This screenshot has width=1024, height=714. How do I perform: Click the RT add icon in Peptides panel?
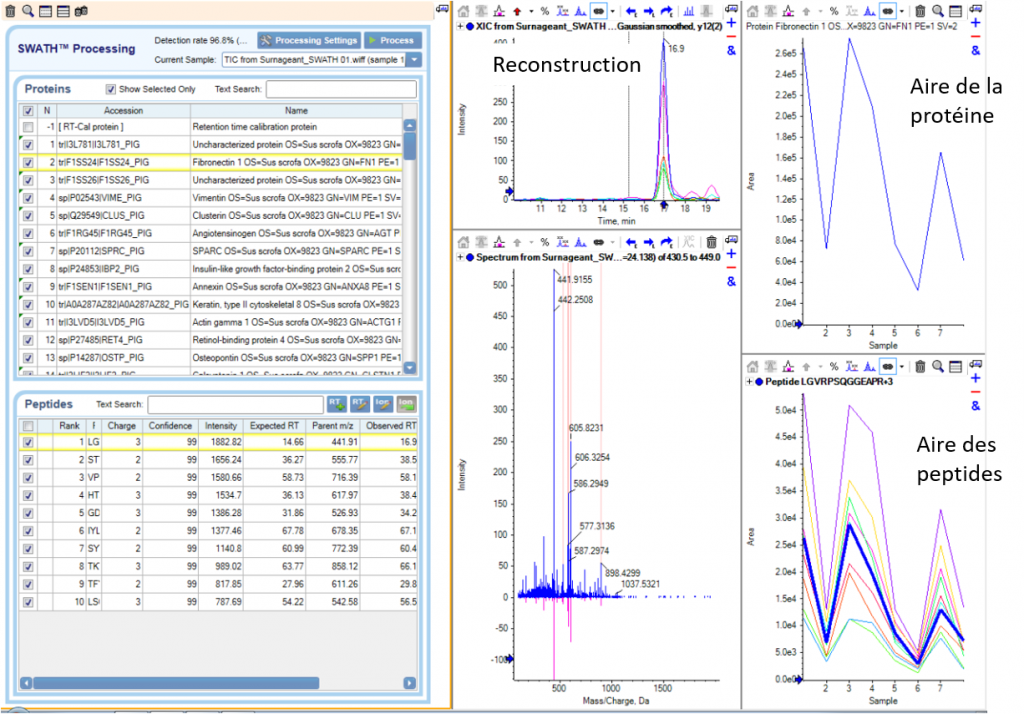point(336,404)
